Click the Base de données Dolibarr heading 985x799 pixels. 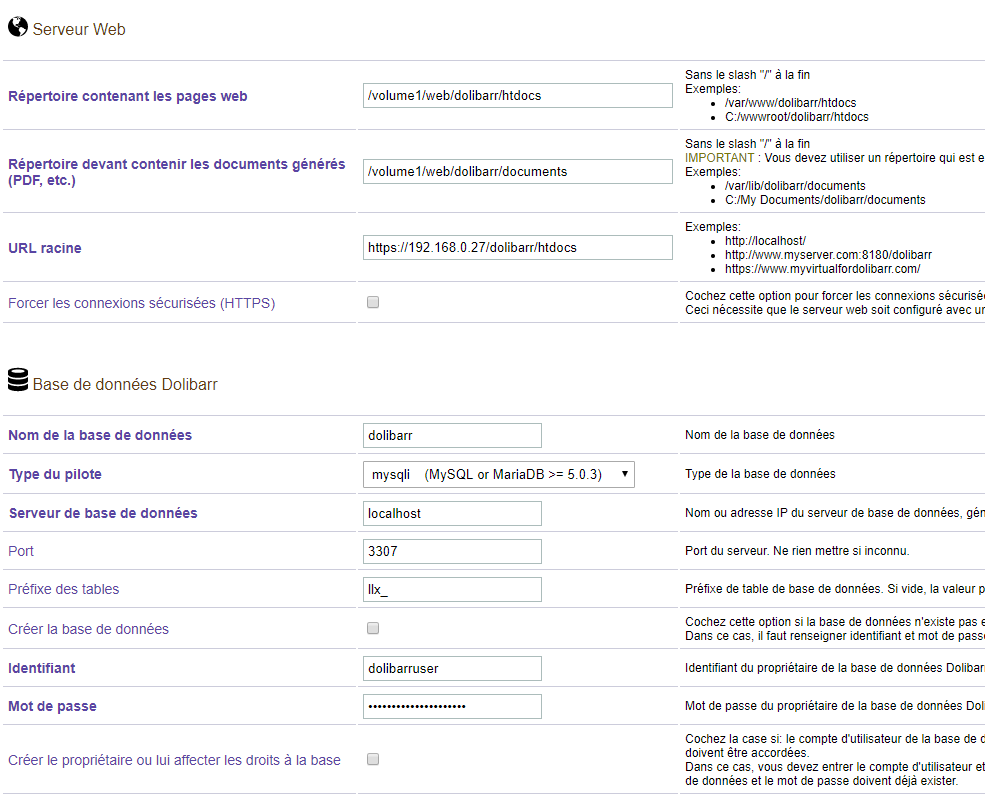(125, 384)
